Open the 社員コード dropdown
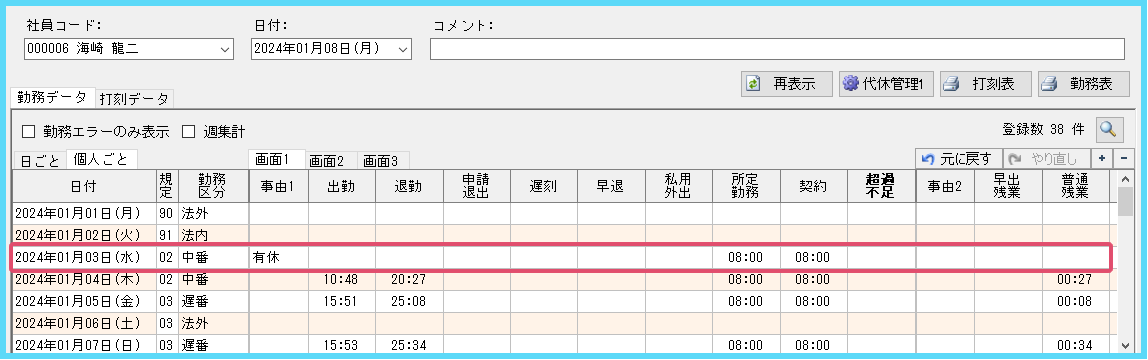 coord(225,50)
